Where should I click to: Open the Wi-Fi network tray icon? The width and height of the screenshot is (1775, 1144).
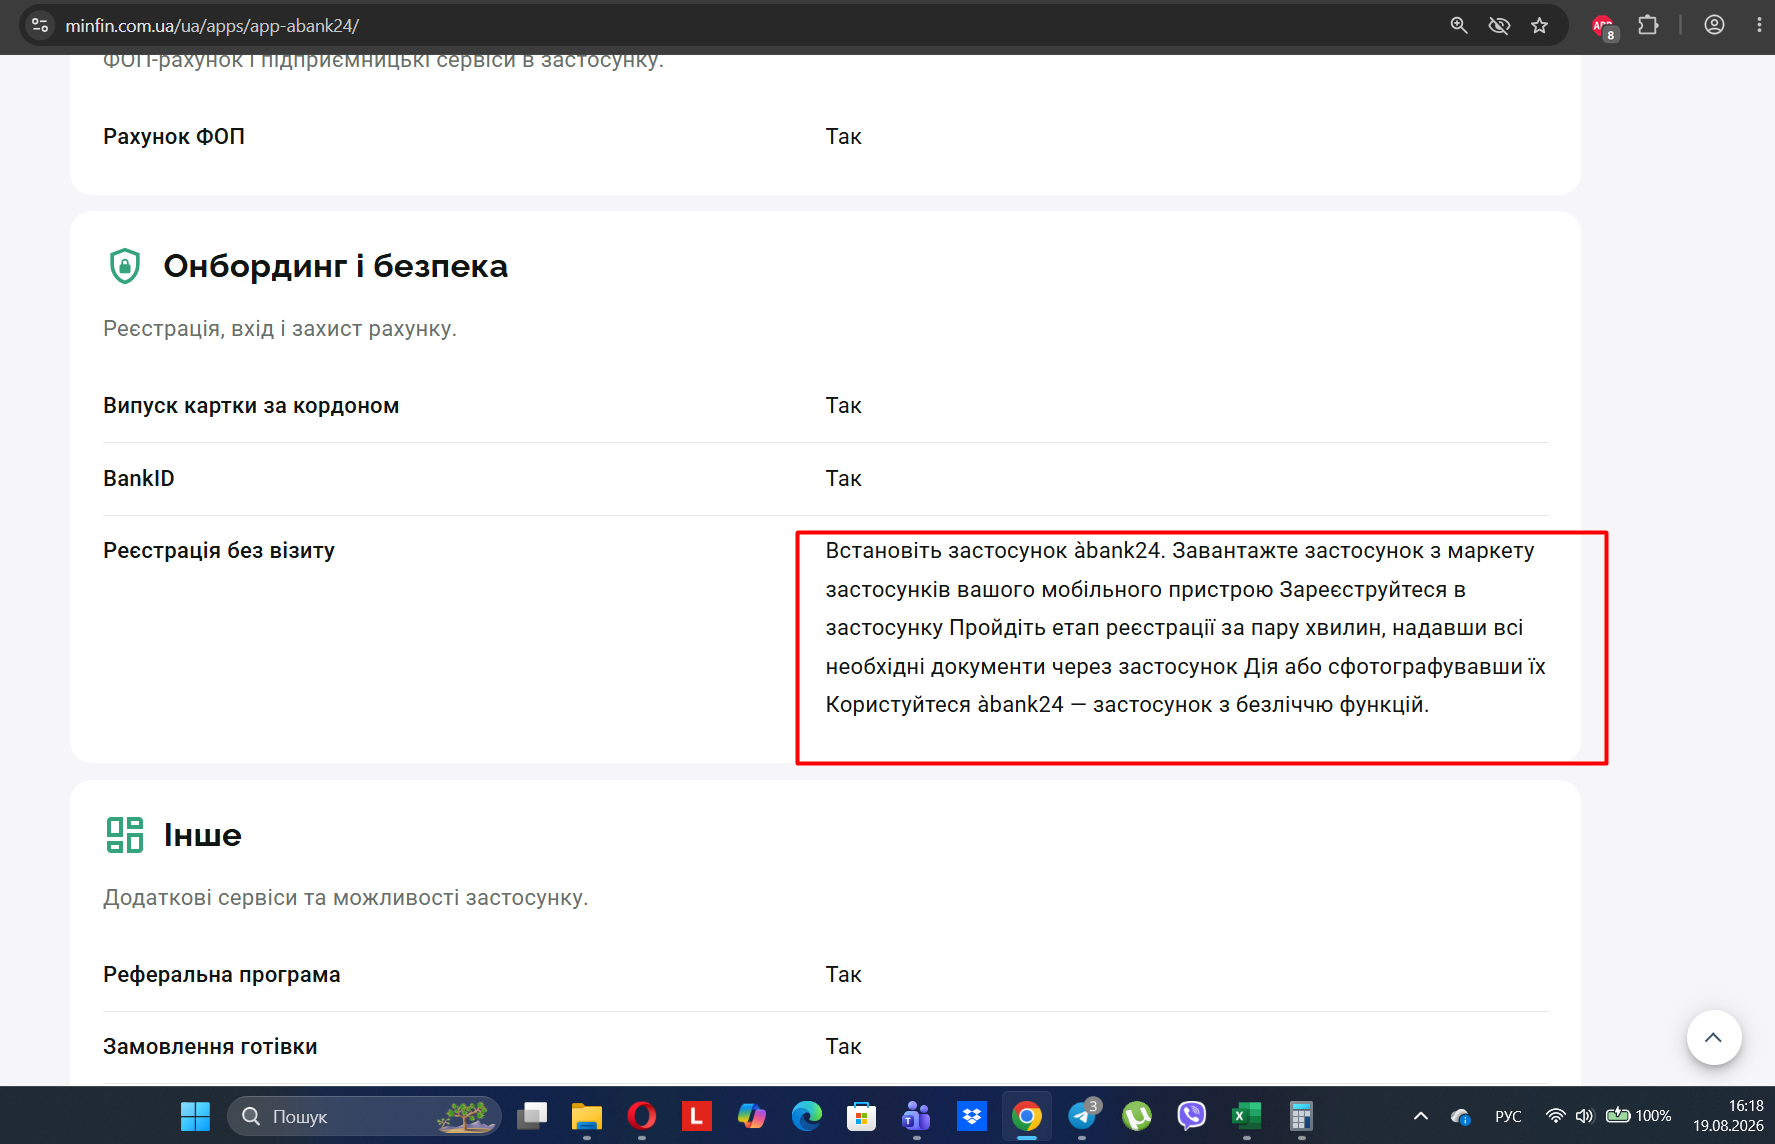1555,1116
